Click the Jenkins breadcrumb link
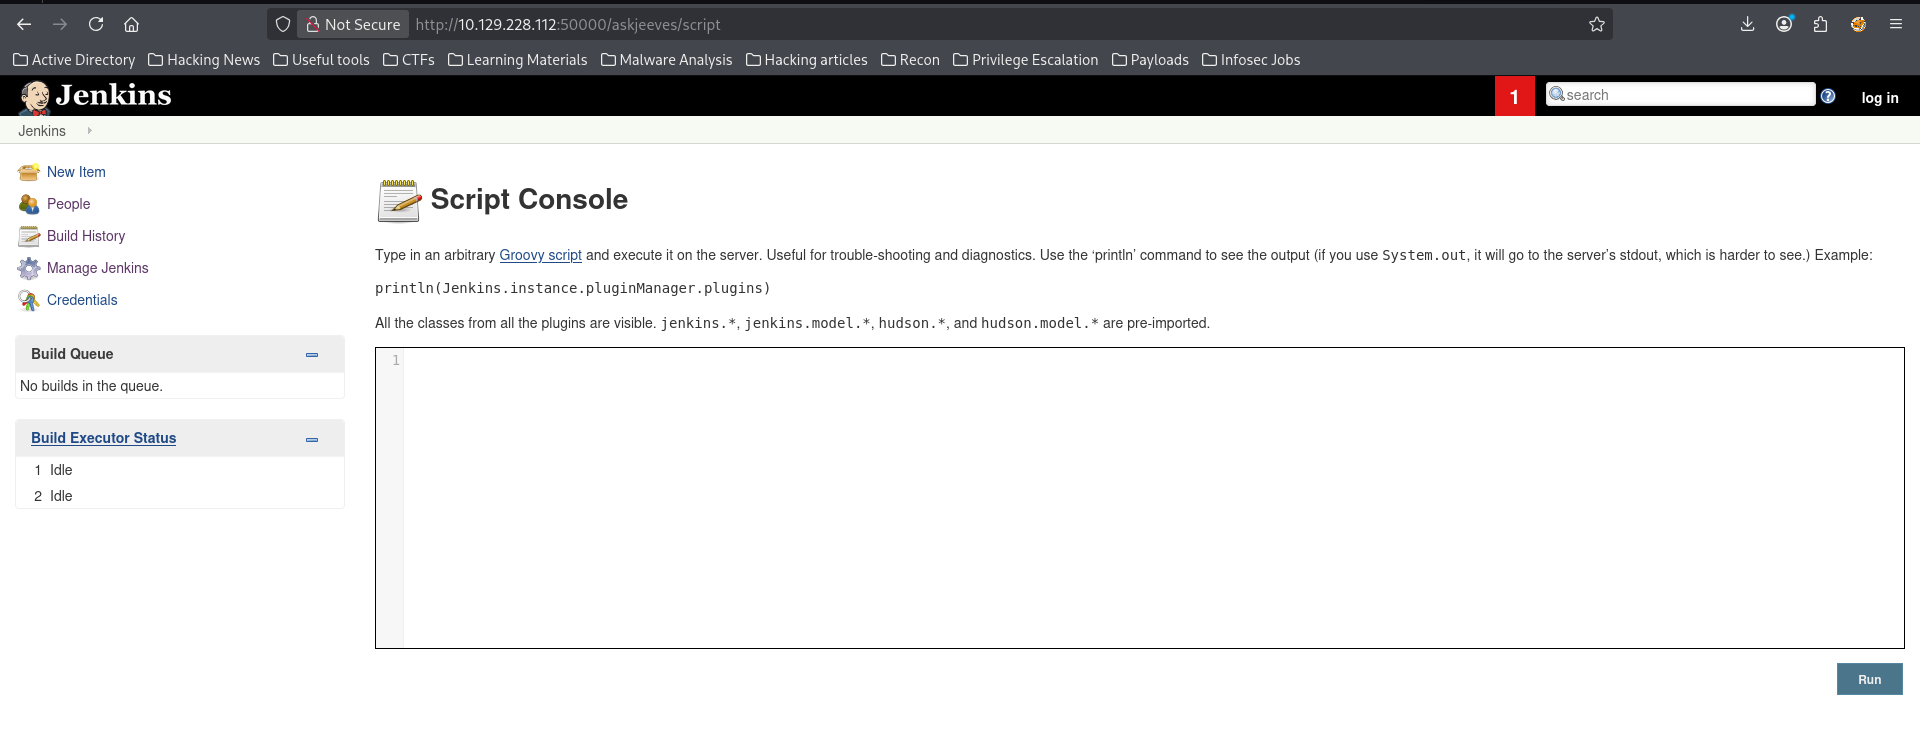Viewport: 1920px width, 748px height. pos(42,131)
